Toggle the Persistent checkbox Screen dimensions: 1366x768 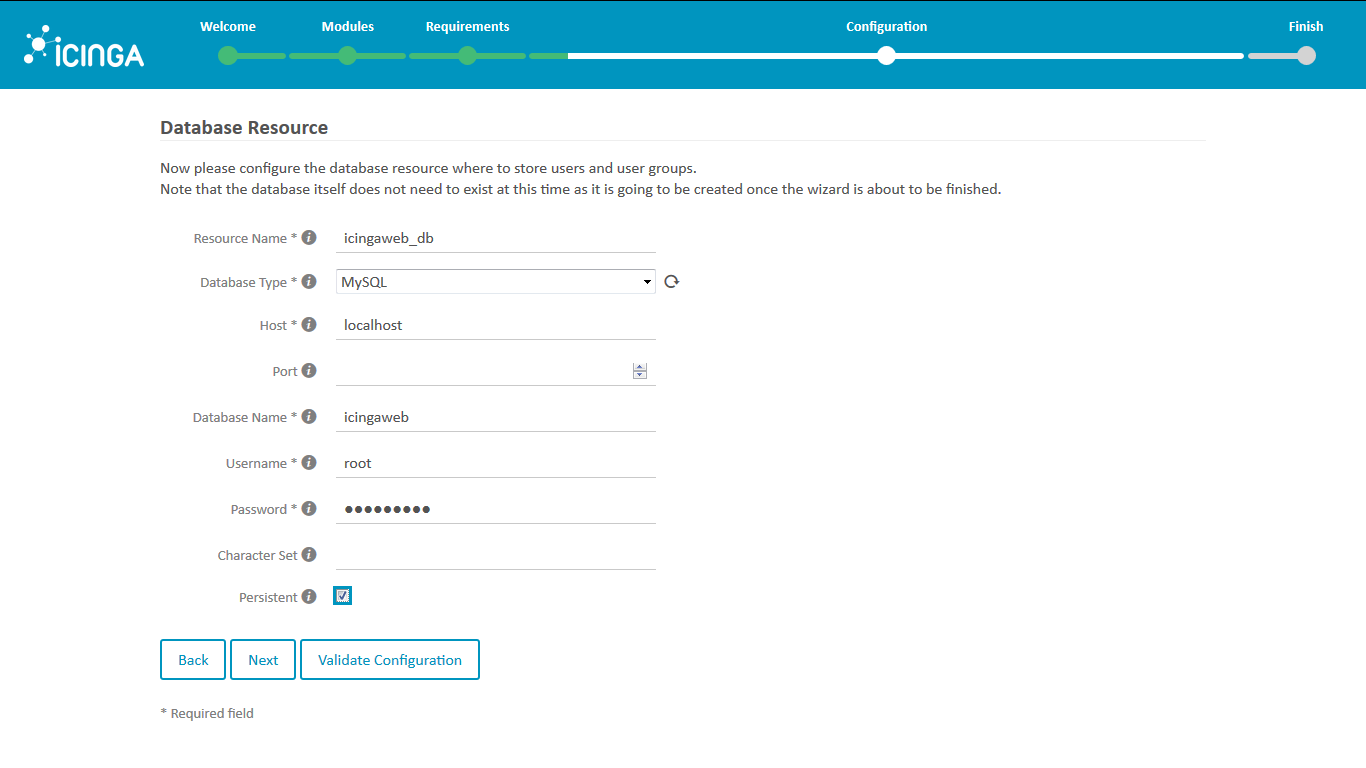tap(343, 596)
